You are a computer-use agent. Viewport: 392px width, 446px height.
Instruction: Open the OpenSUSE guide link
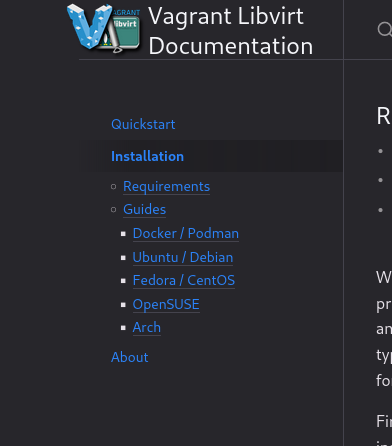coord(166,304)
